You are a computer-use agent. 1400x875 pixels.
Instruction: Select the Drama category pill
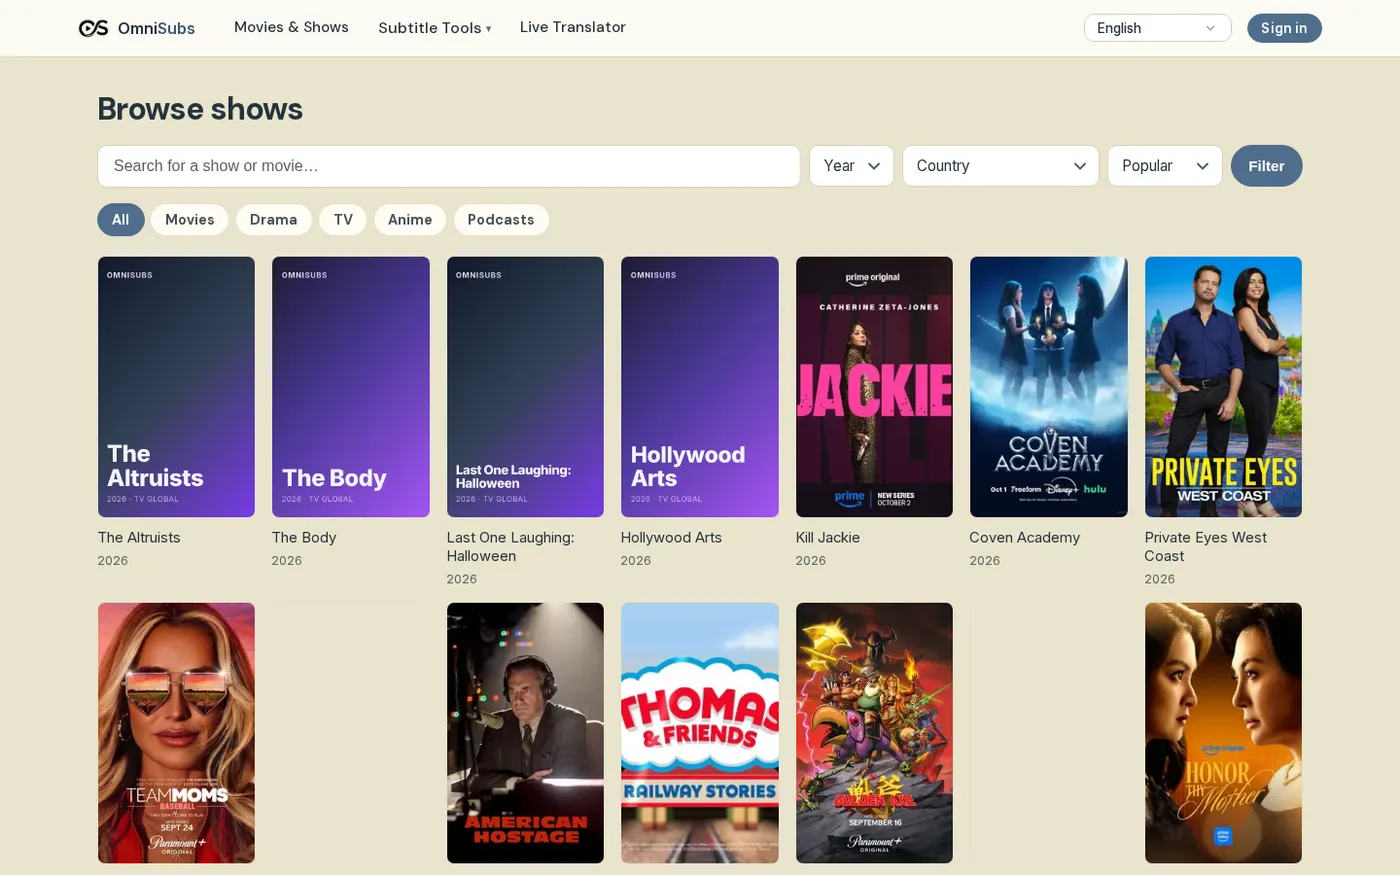(274, 220)
